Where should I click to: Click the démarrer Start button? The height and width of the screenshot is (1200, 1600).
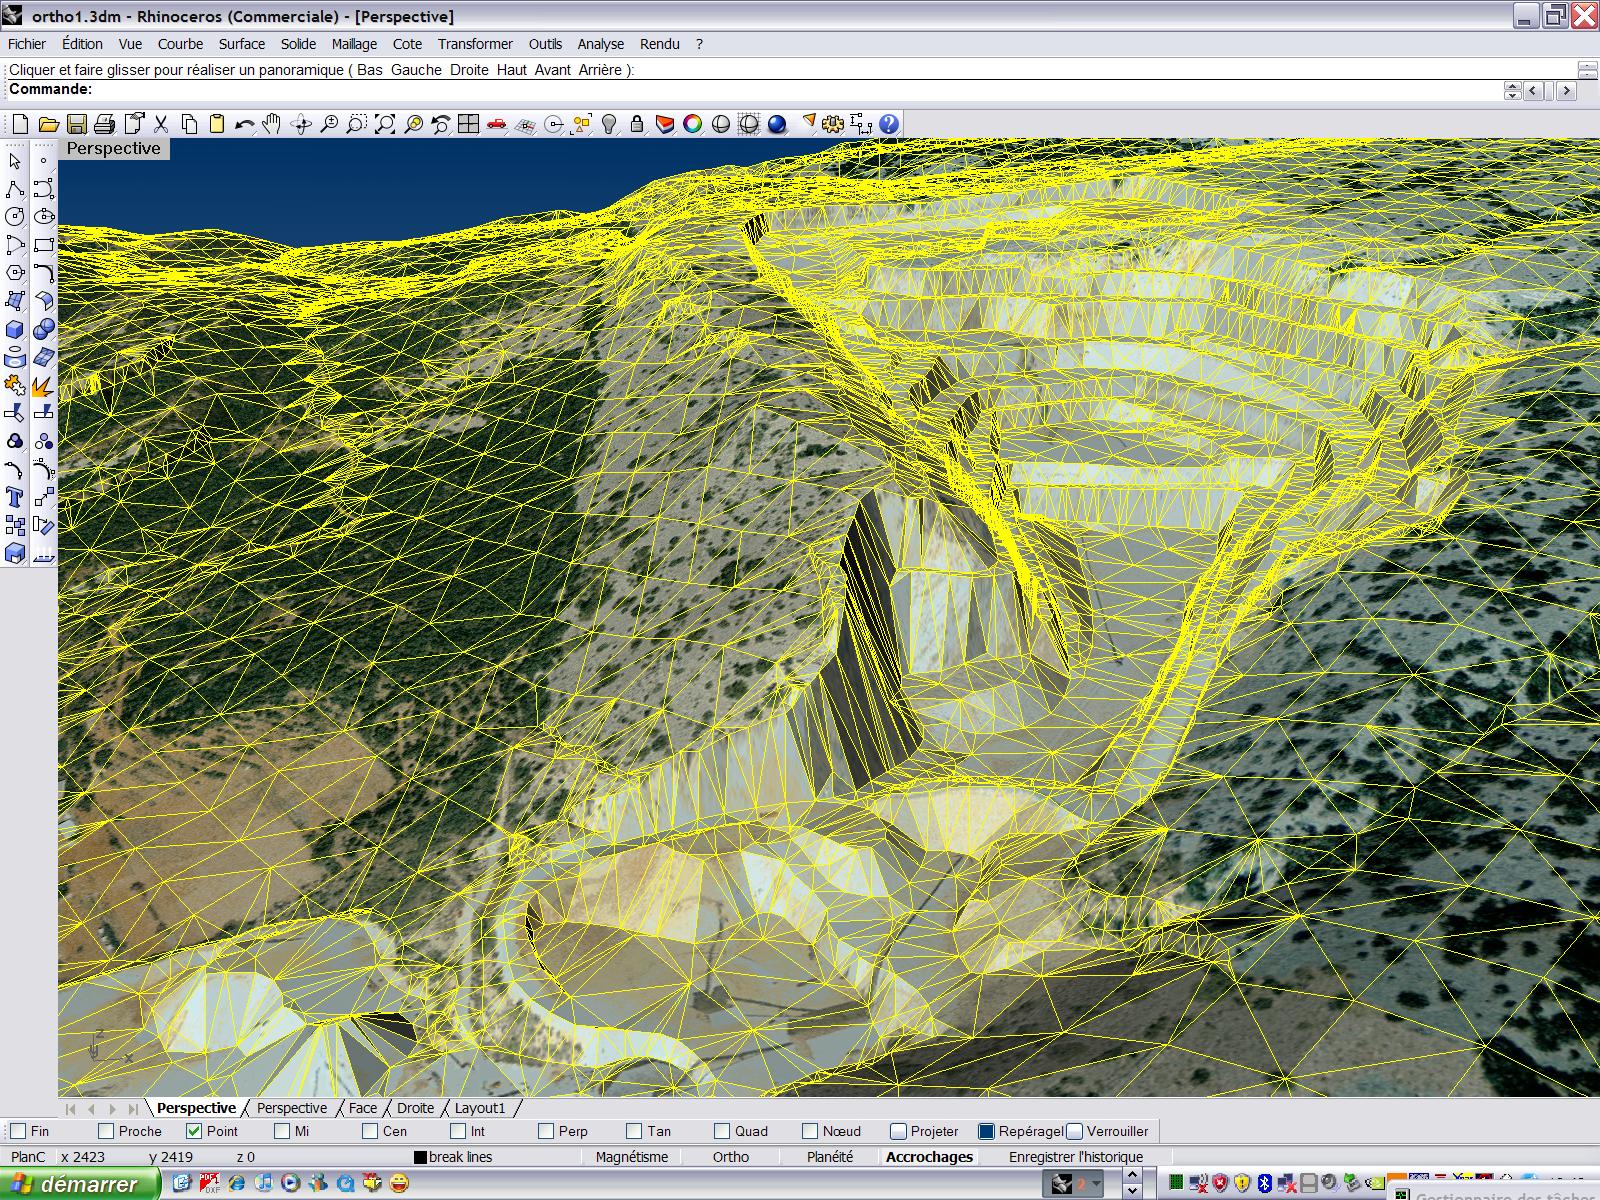click(78, 1184)
